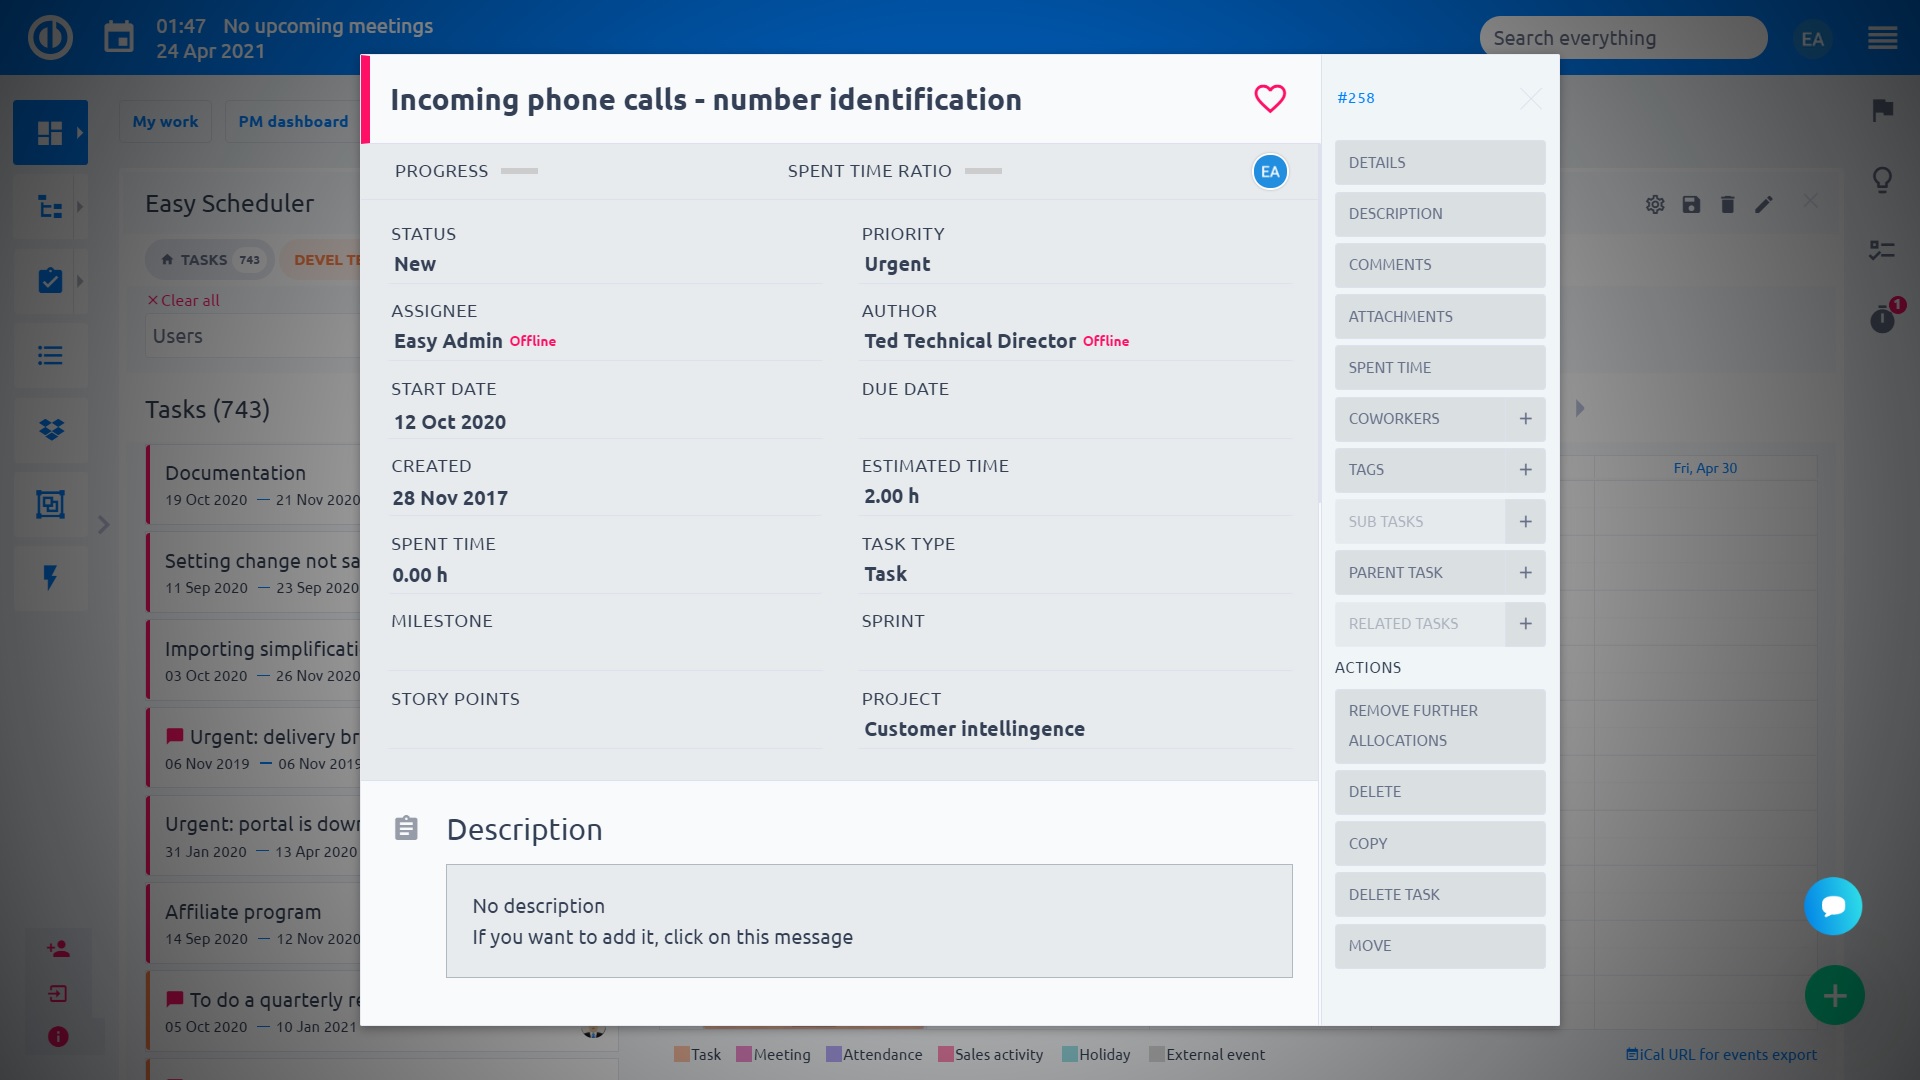The image size is (1920, 1080).
Task: Click the stopwatch timer icon
Action: (1882, 320)
